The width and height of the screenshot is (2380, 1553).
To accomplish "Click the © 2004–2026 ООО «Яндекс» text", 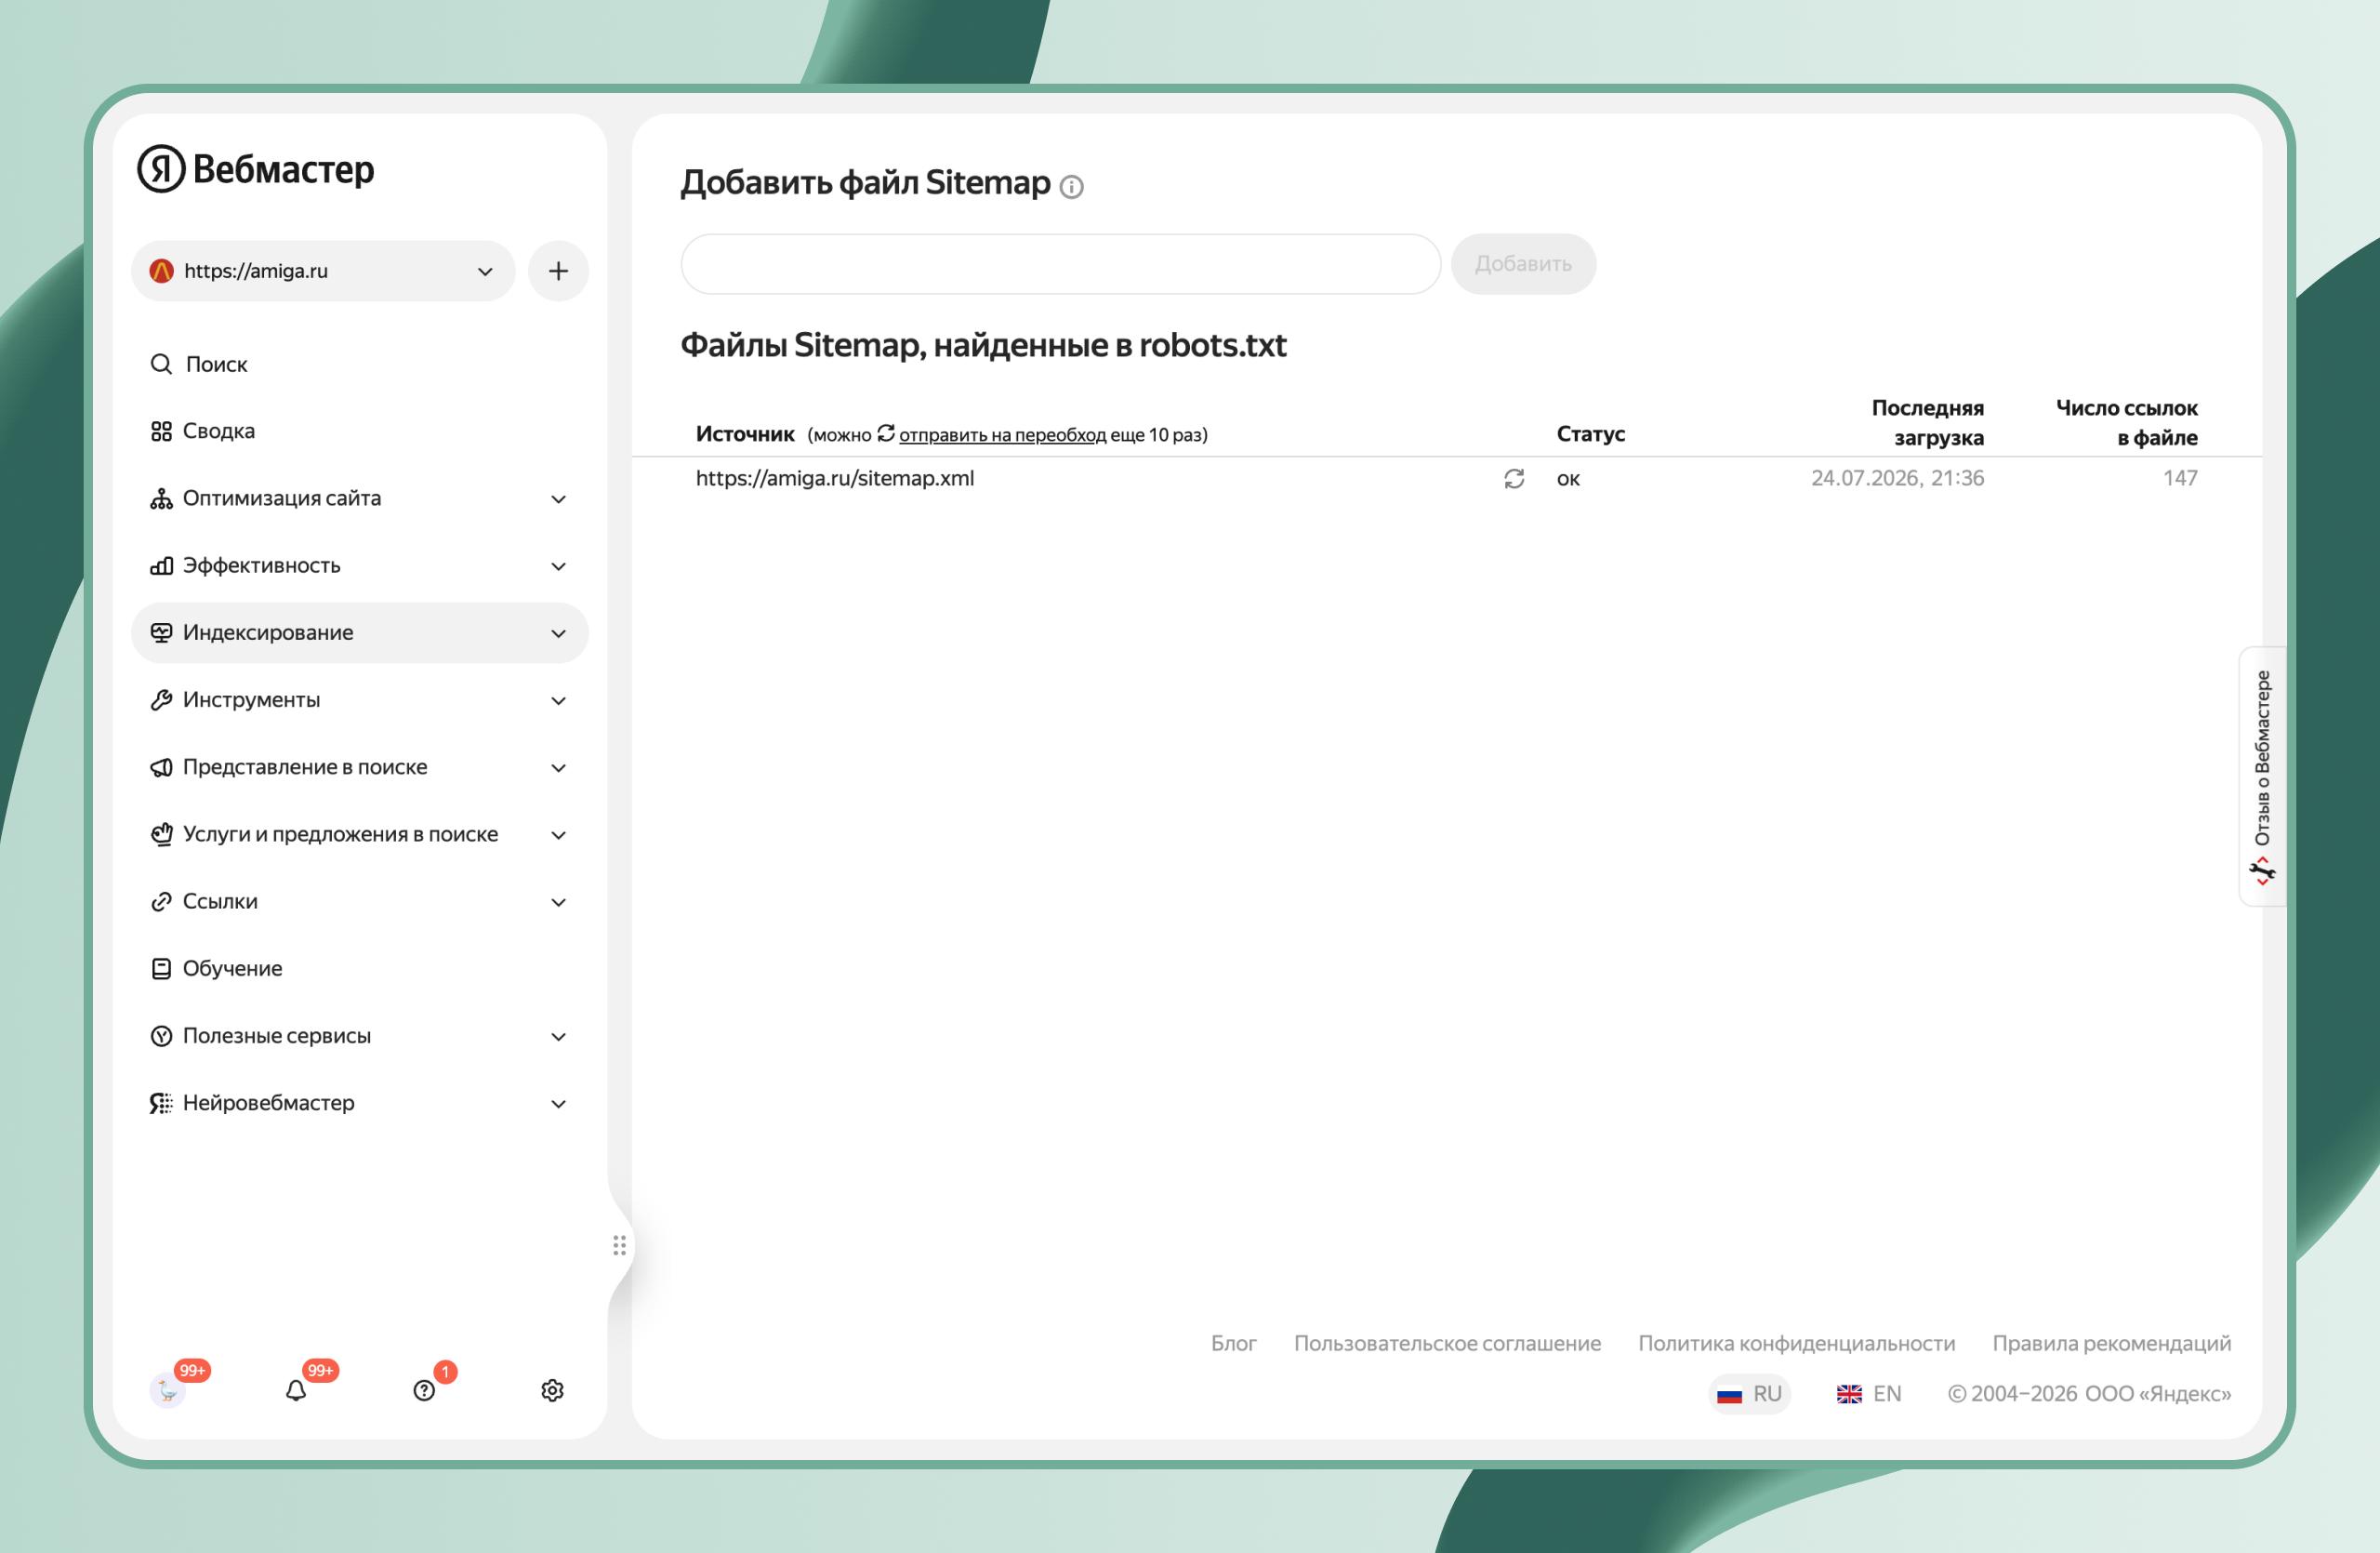I will pos(2089,1394).
